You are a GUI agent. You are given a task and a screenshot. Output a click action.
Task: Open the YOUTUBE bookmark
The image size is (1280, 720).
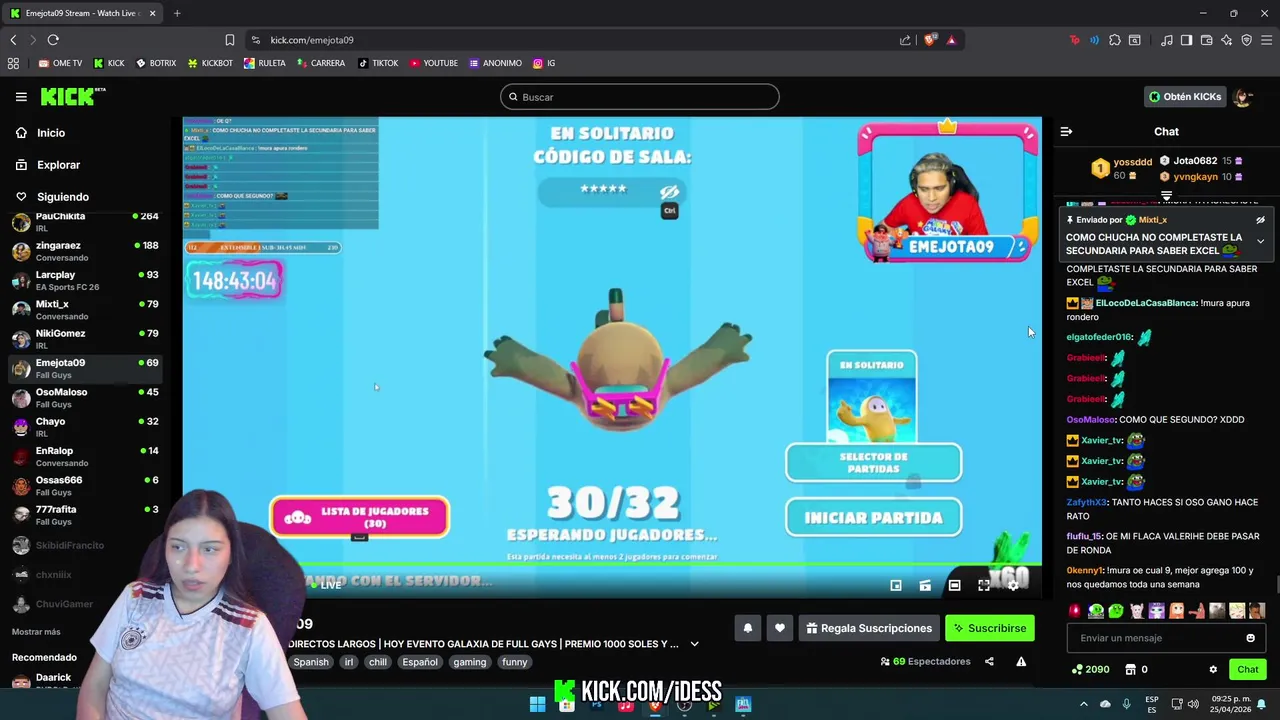(433, 63)
